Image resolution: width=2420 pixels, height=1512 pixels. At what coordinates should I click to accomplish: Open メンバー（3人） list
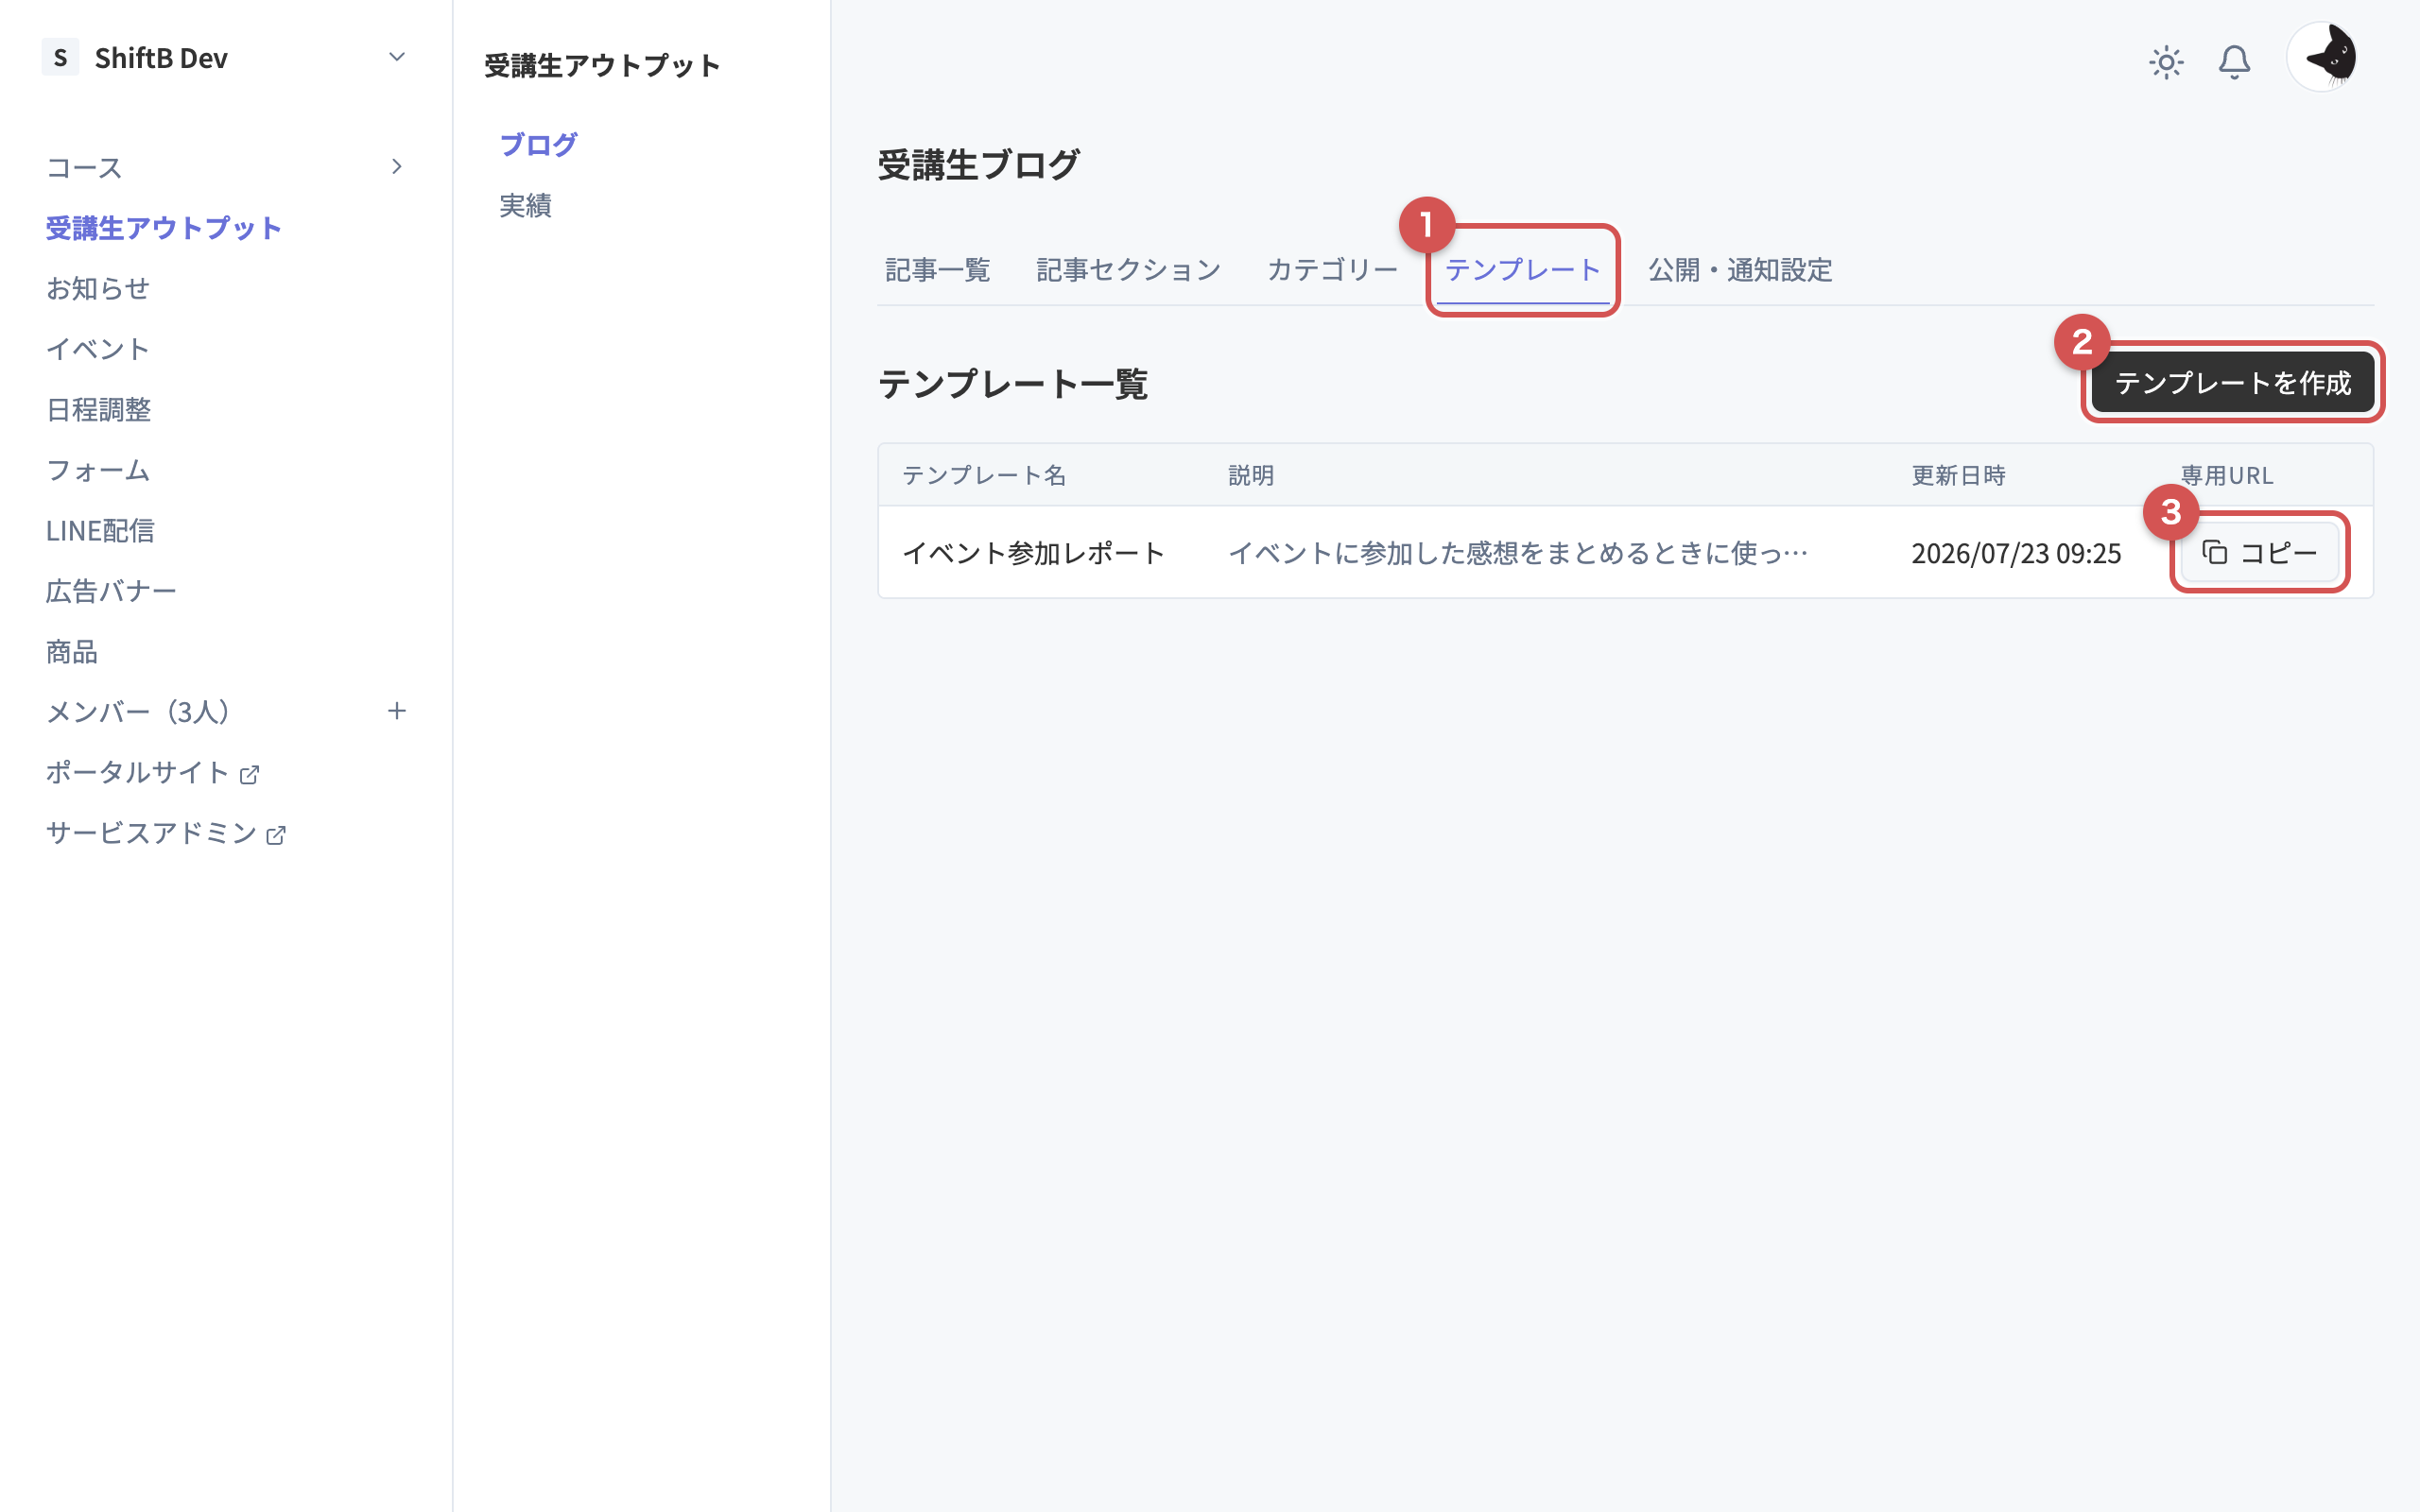tap(138, 711)
